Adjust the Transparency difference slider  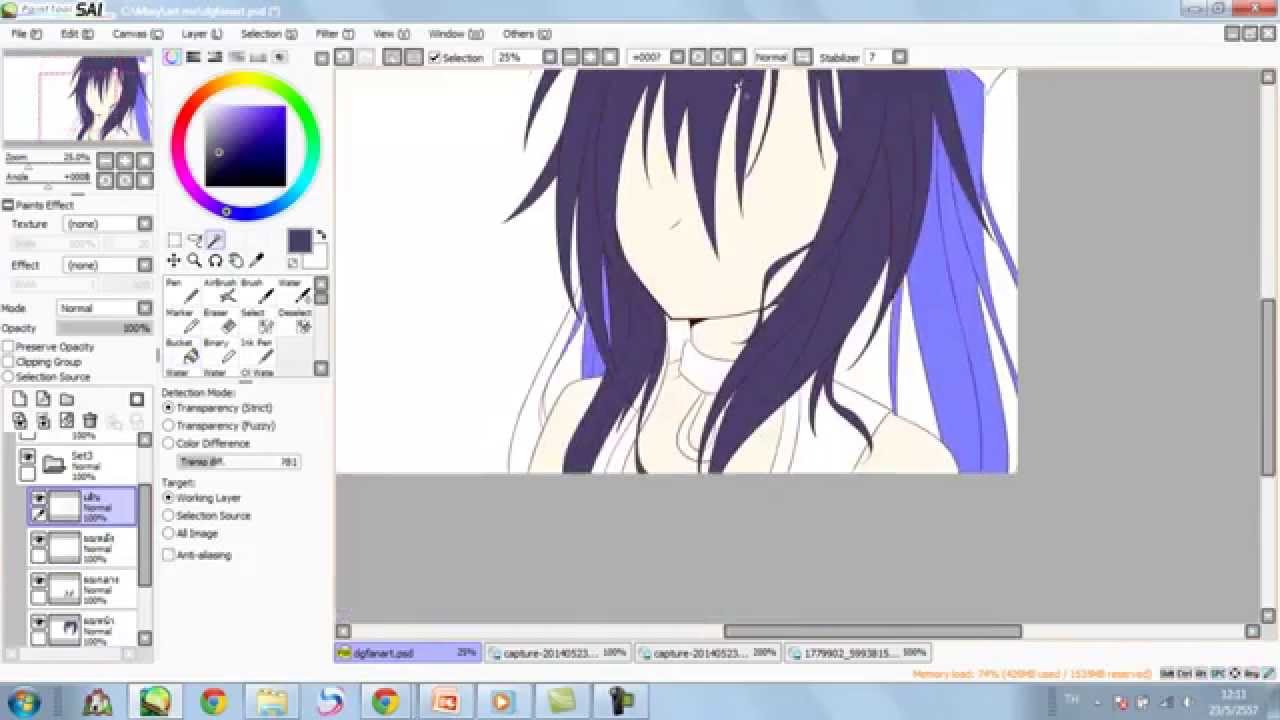click(x=239, y=462)
